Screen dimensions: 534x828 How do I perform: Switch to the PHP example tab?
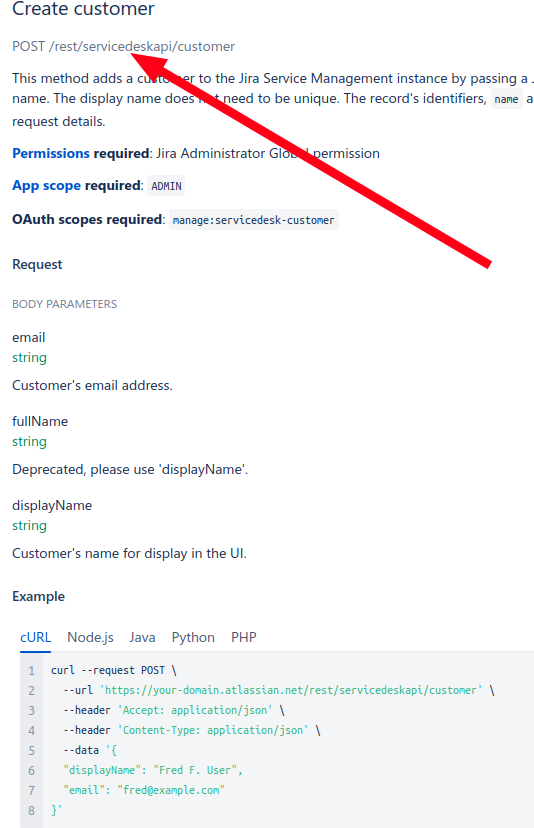(243, 637)
